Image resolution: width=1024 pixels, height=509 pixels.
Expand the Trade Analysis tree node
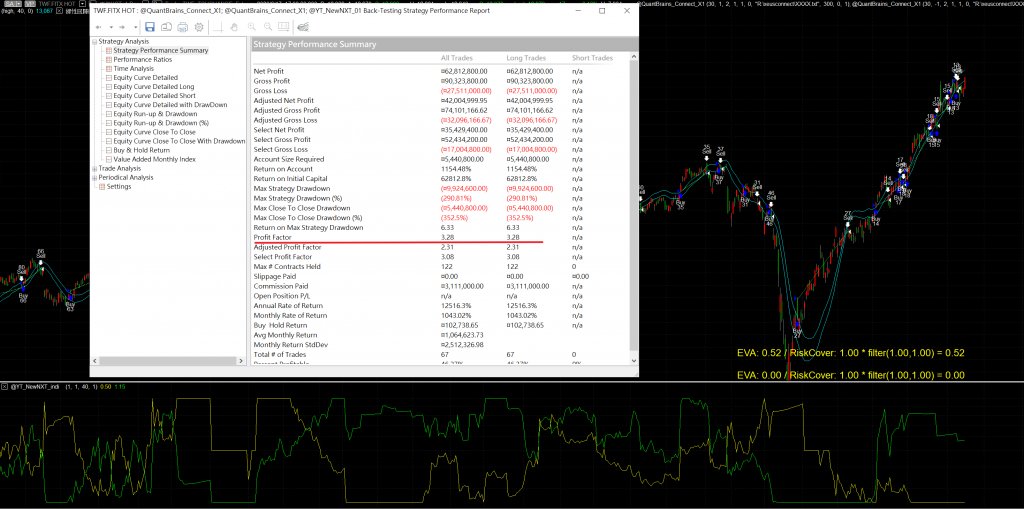(94, 169)
